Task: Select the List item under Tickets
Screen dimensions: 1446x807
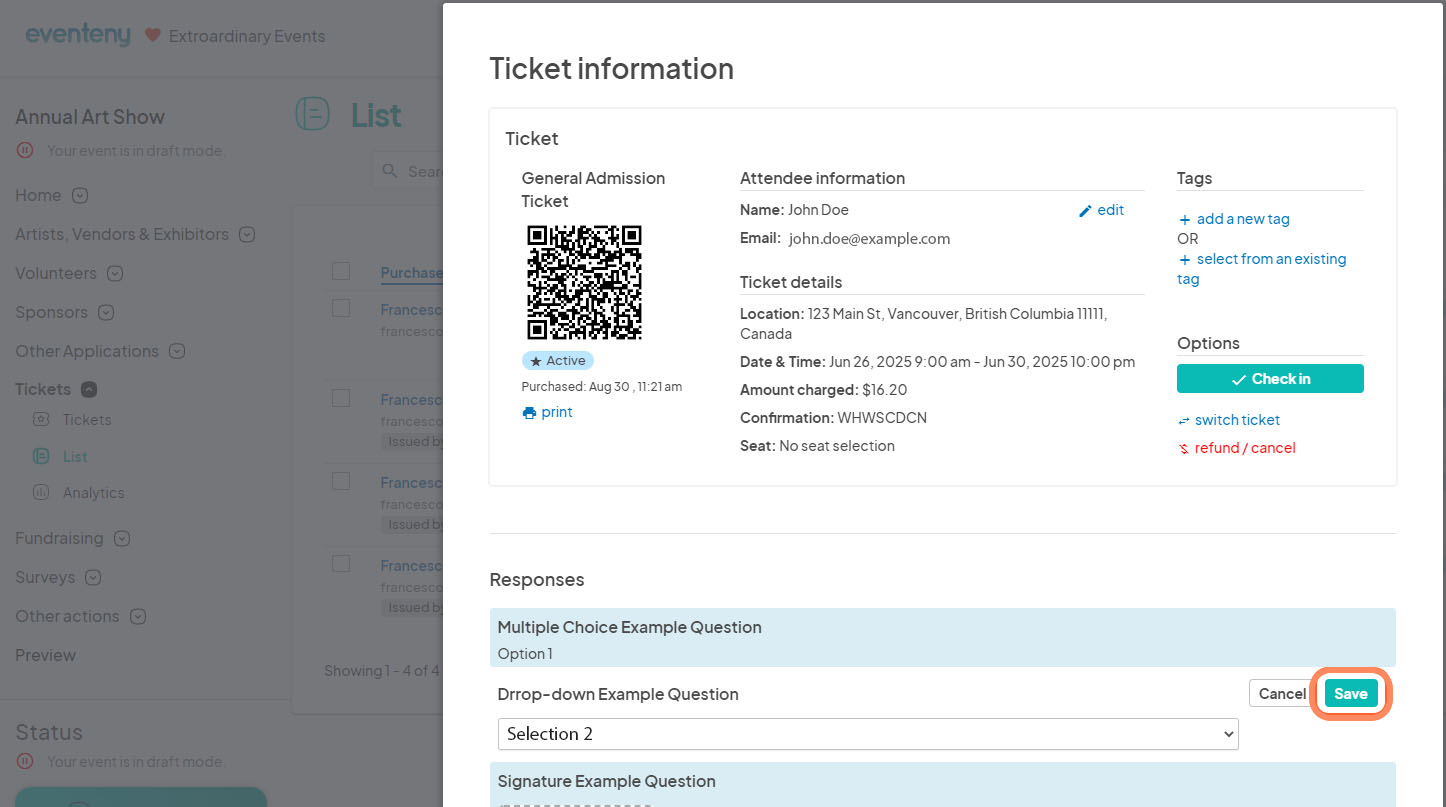Action: click(x=75, y=457)
